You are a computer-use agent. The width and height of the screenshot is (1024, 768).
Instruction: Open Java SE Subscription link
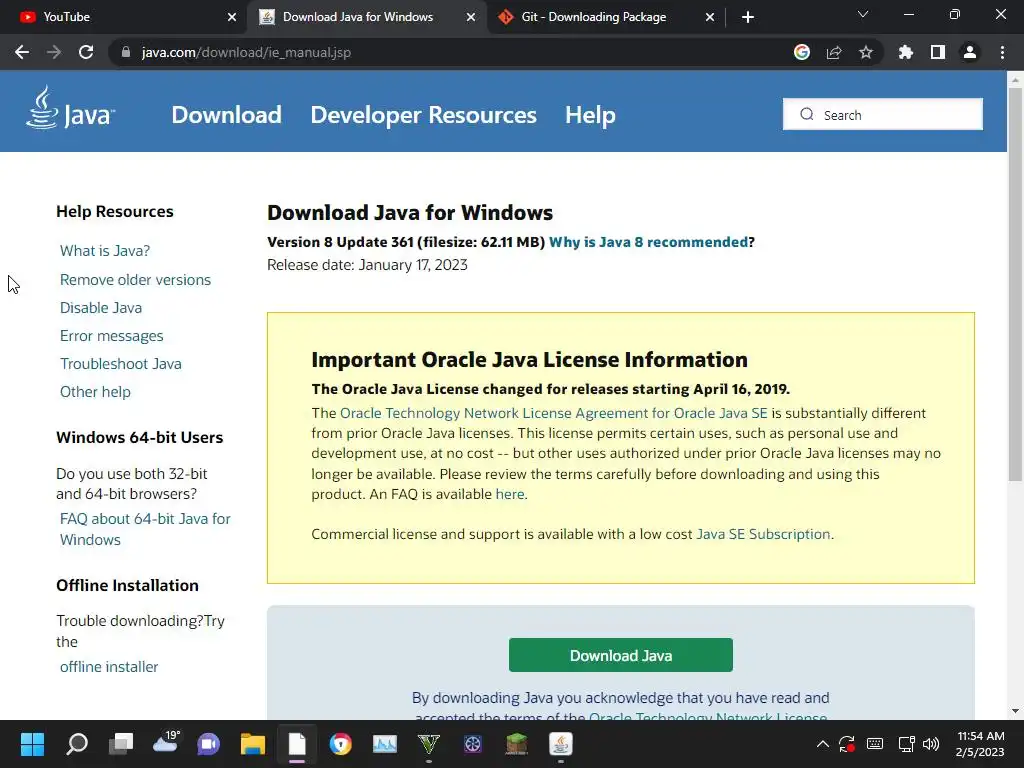pyautogui.click(x=763, y=534)
